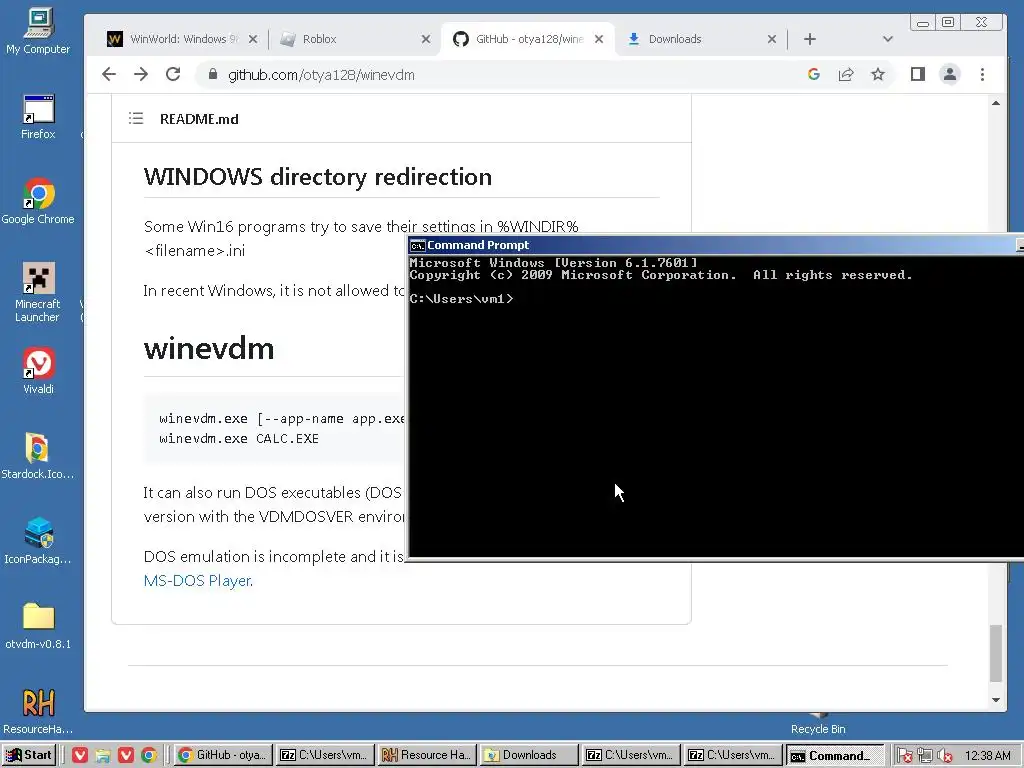This screenshot has height=768, width=1024.
Task: Launch Firefox from desktop shortcut
Action: (38, 118)
